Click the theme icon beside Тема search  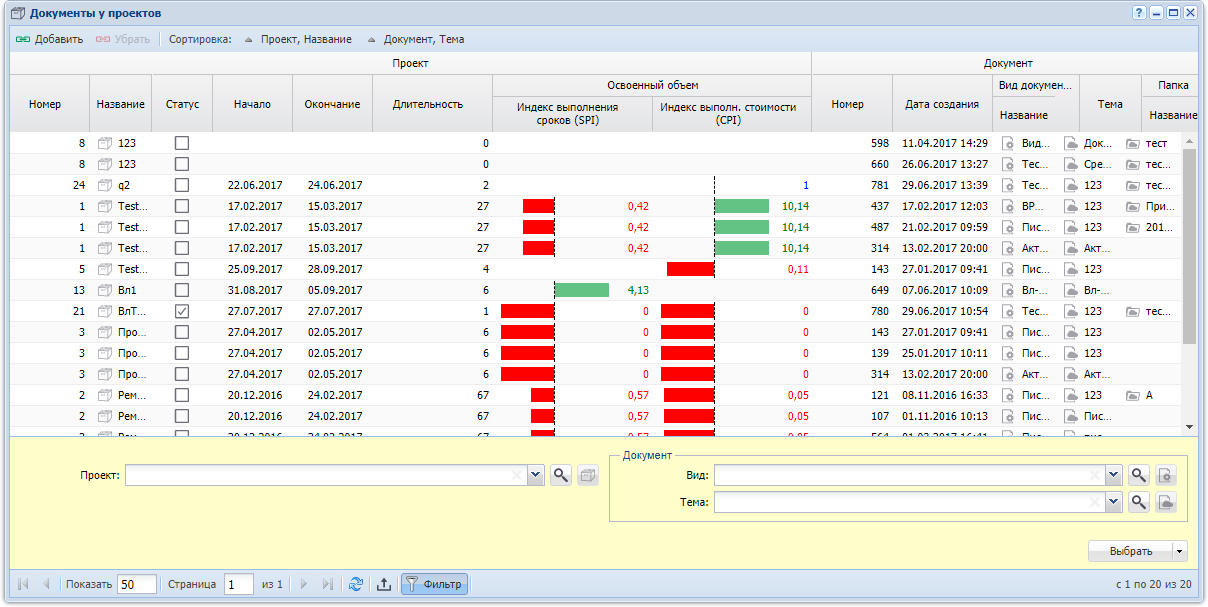click(x=1166, y=502)
